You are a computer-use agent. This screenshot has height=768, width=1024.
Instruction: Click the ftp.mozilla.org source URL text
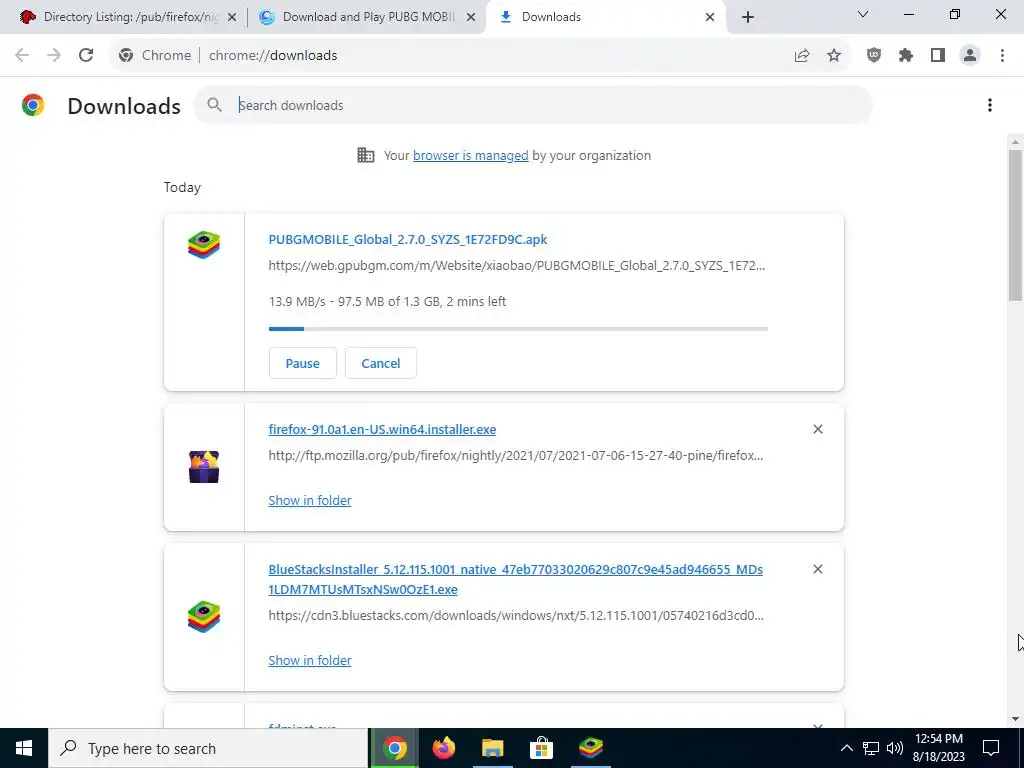515,456
